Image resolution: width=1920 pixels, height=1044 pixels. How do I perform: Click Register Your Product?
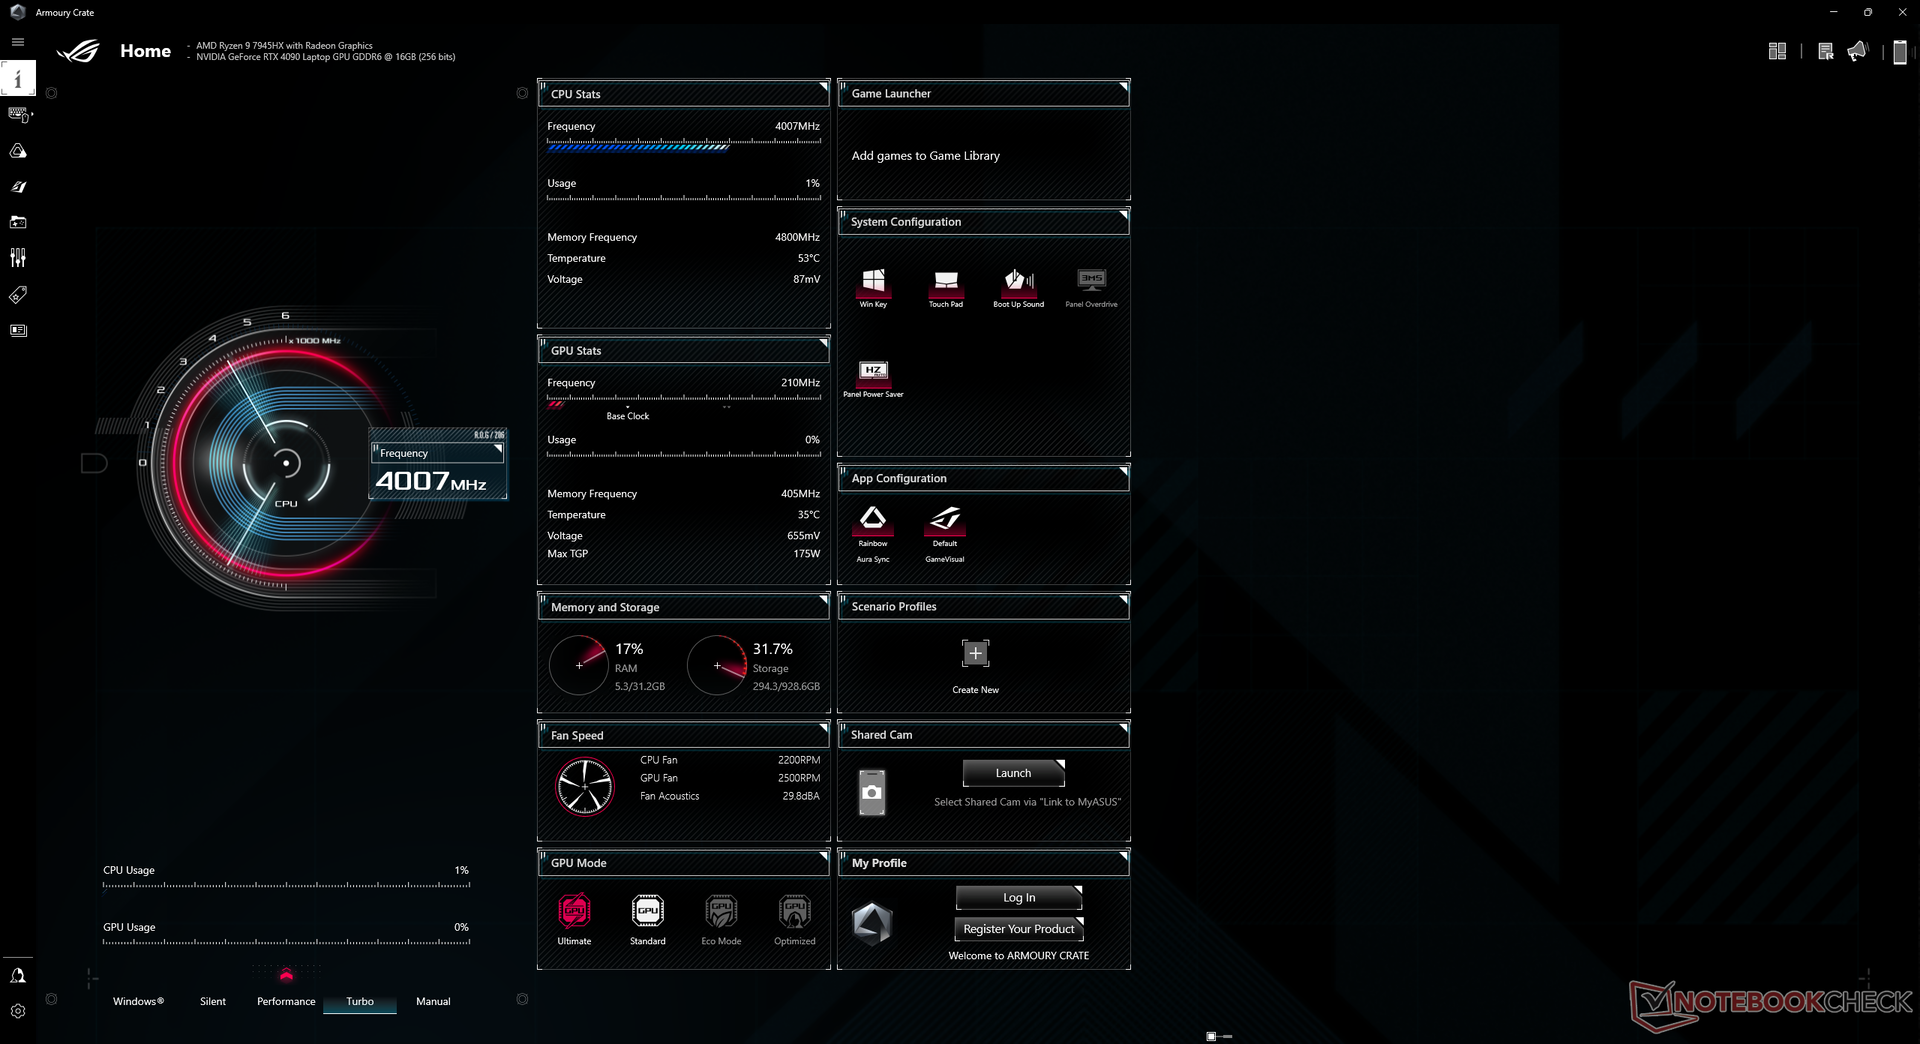1019,929
